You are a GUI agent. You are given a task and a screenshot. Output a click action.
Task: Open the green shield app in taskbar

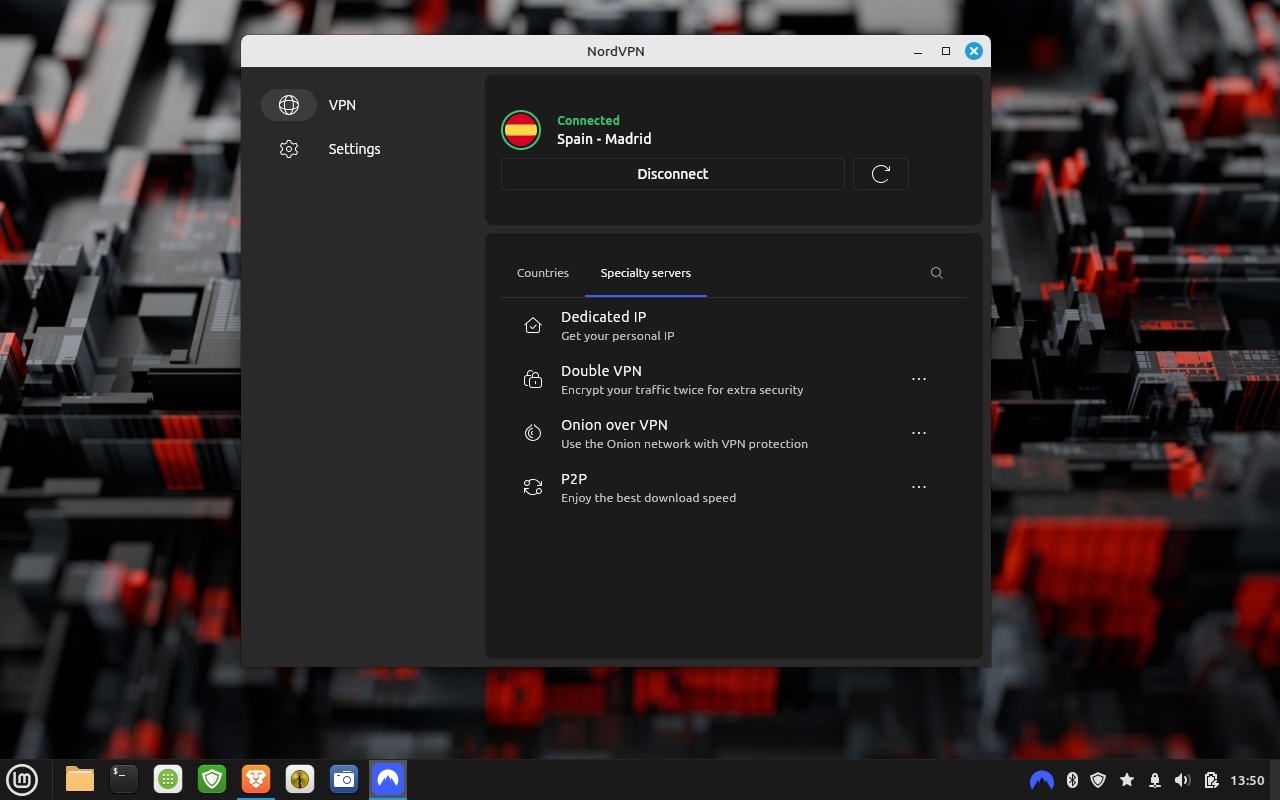tap(212, 779)
